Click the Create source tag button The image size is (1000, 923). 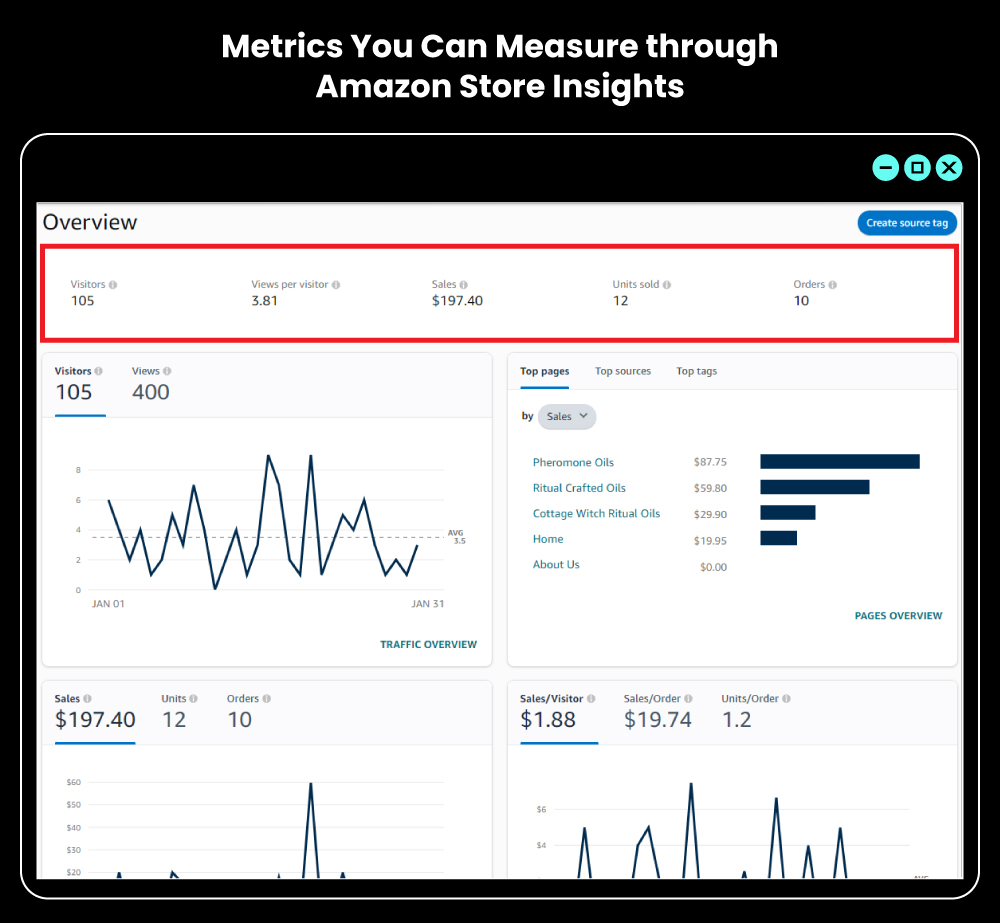907,223
